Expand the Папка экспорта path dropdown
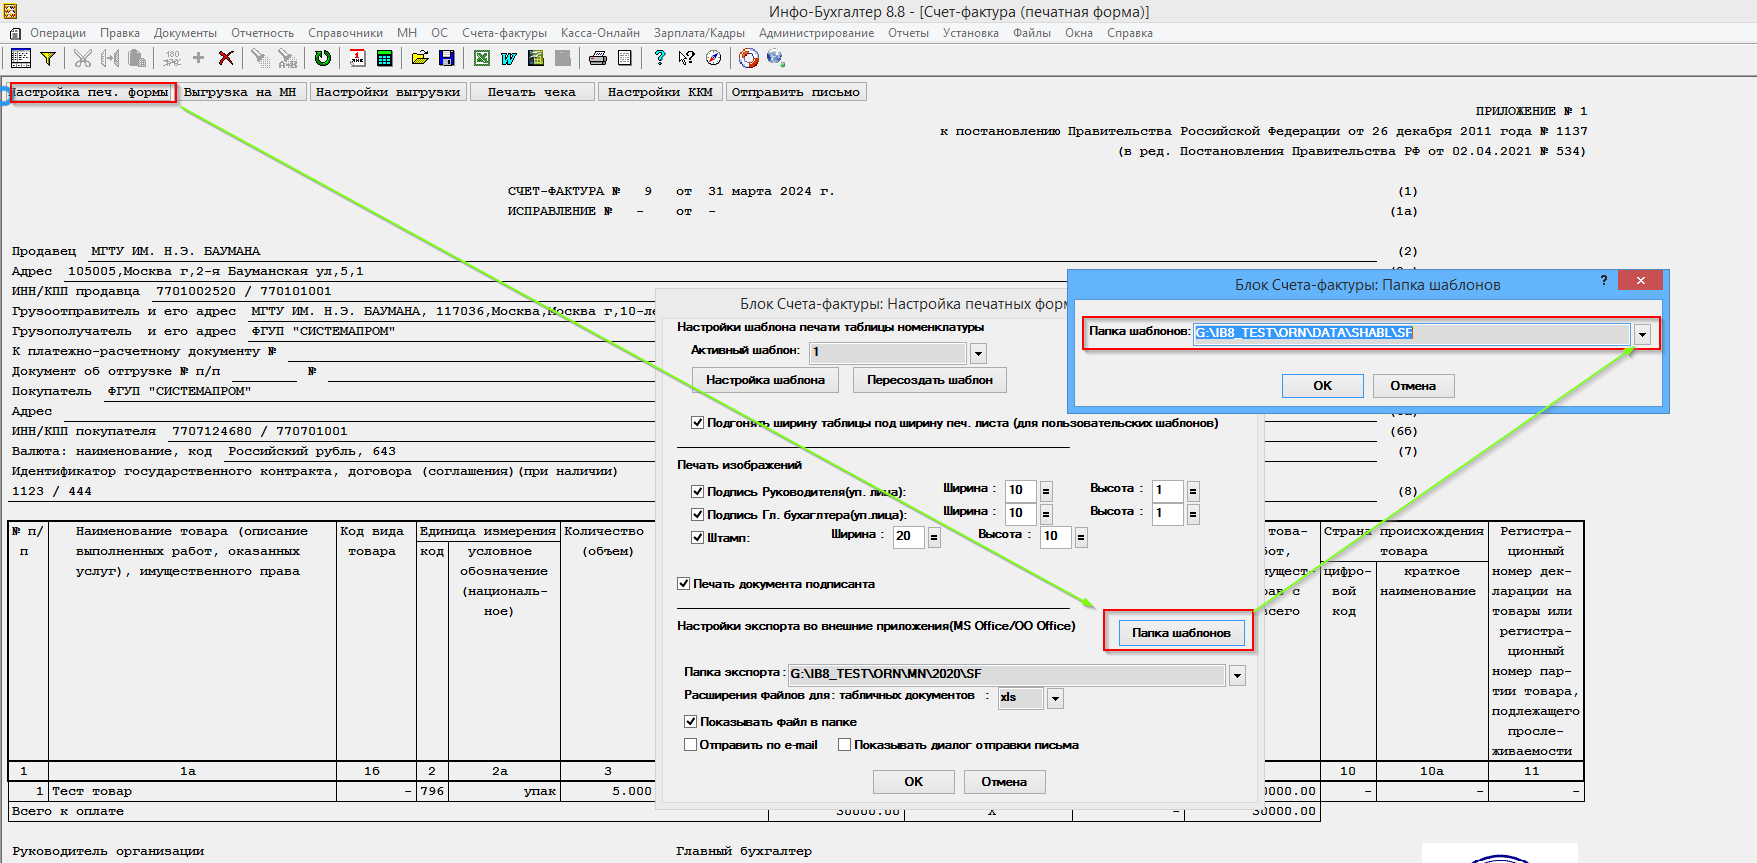The height and width of the screenshot is (863, 1757). click(x=1237, y=676)
